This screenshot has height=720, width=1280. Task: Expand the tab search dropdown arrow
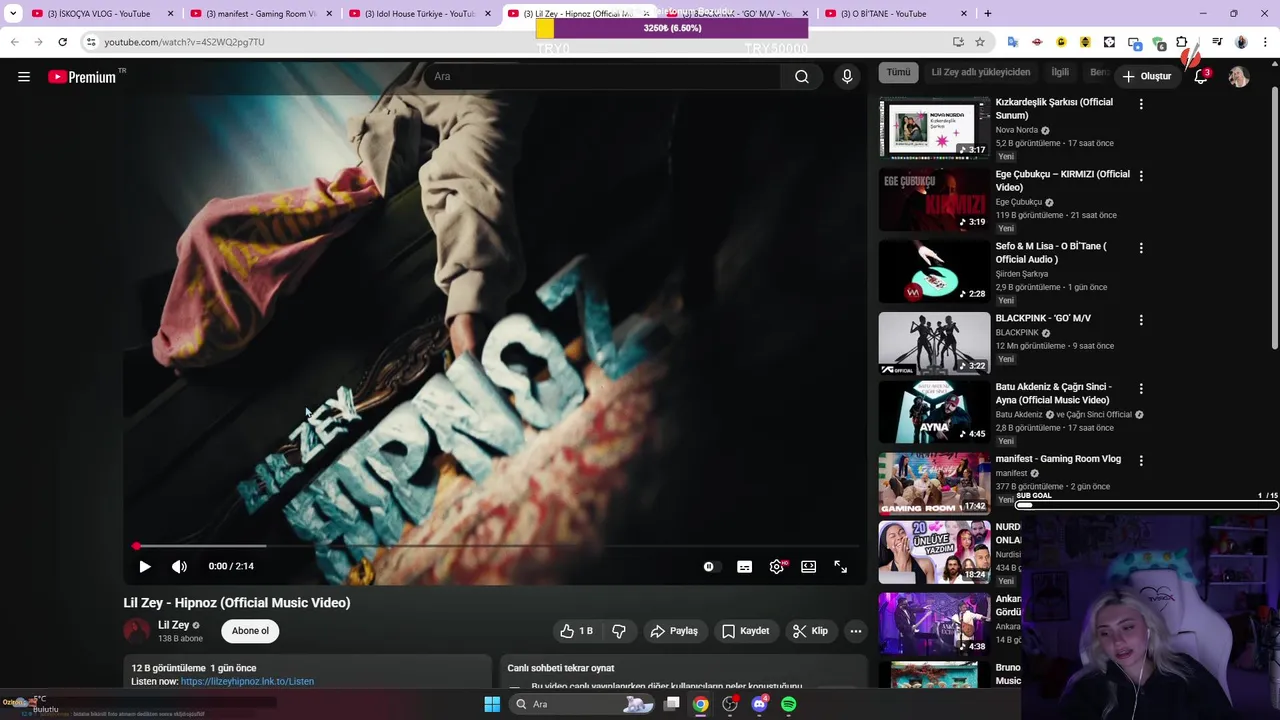[x=12, y=14]
